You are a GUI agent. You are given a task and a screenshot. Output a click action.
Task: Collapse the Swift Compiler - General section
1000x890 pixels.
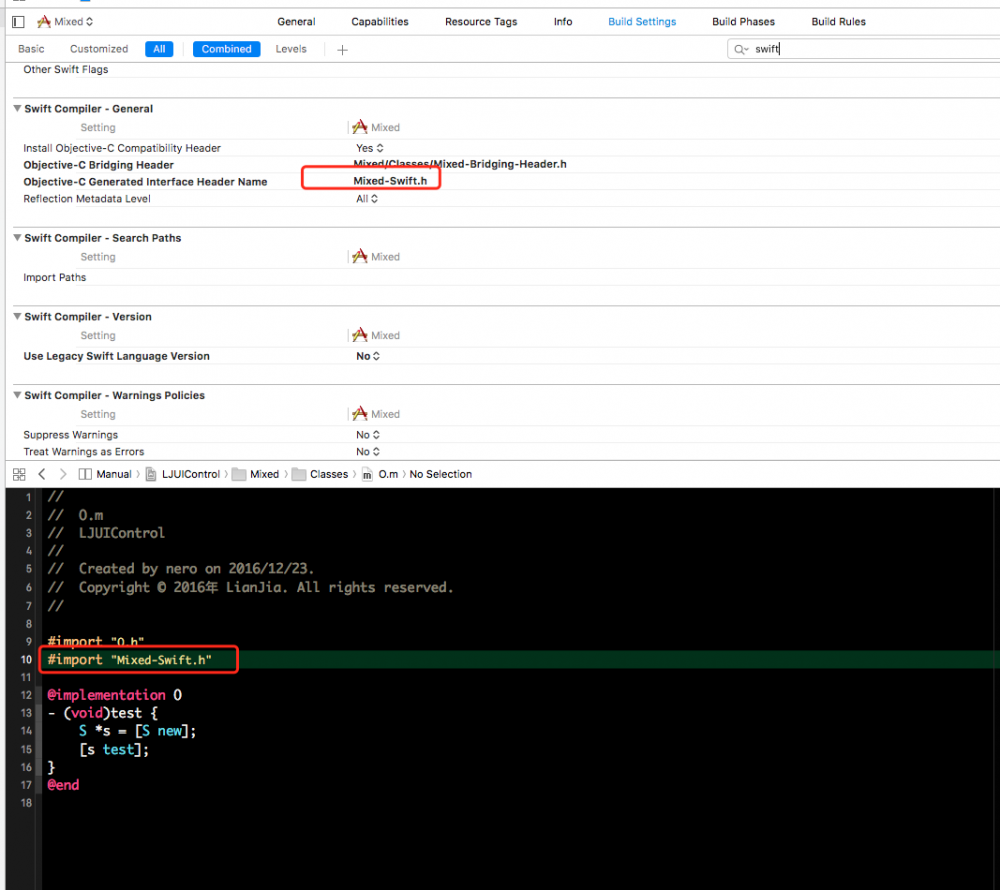[x=16, y=109]
